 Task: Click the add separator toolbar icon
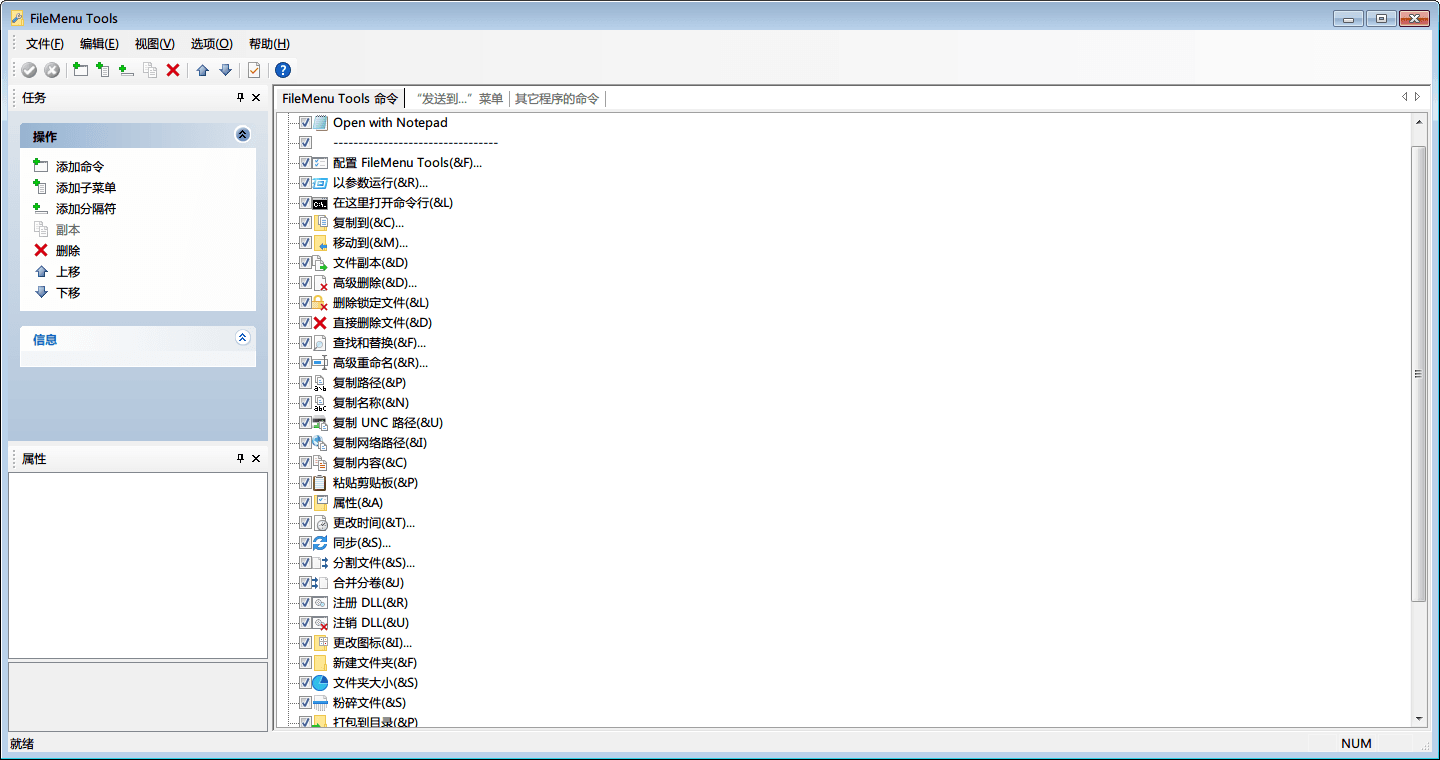pos(126,70)
